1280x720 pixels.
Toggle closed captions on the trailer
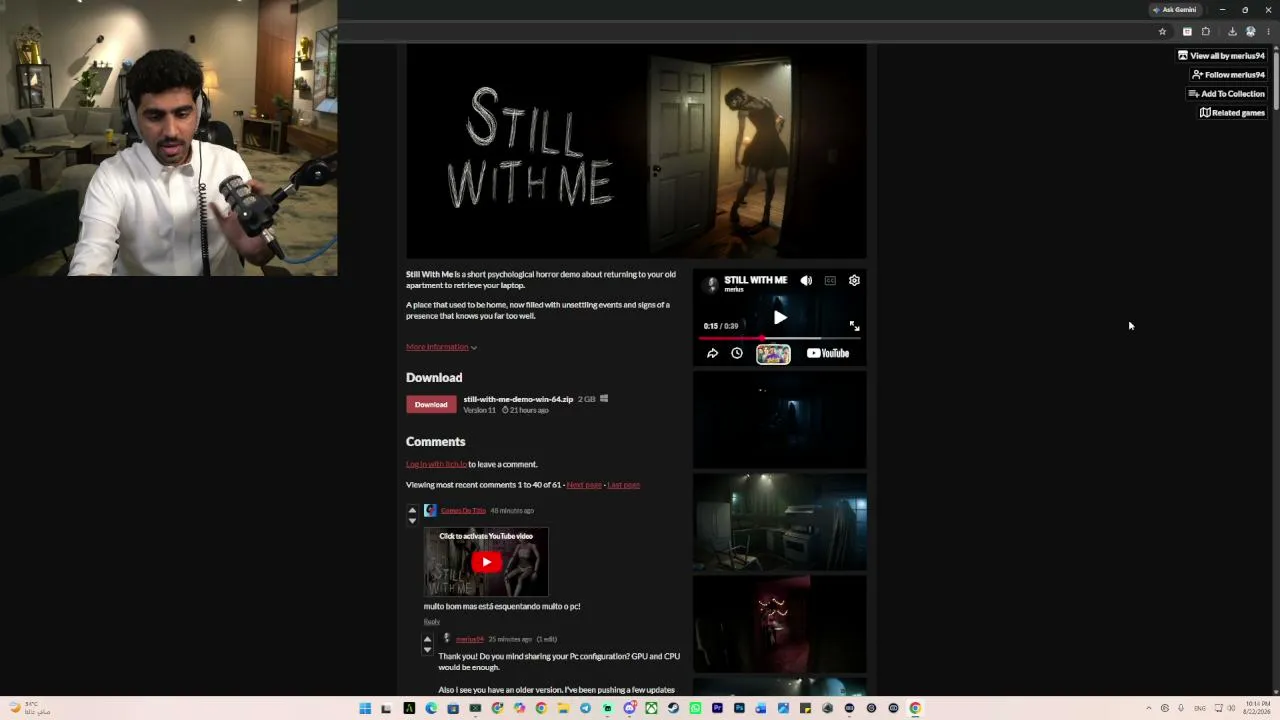(830, 281)
